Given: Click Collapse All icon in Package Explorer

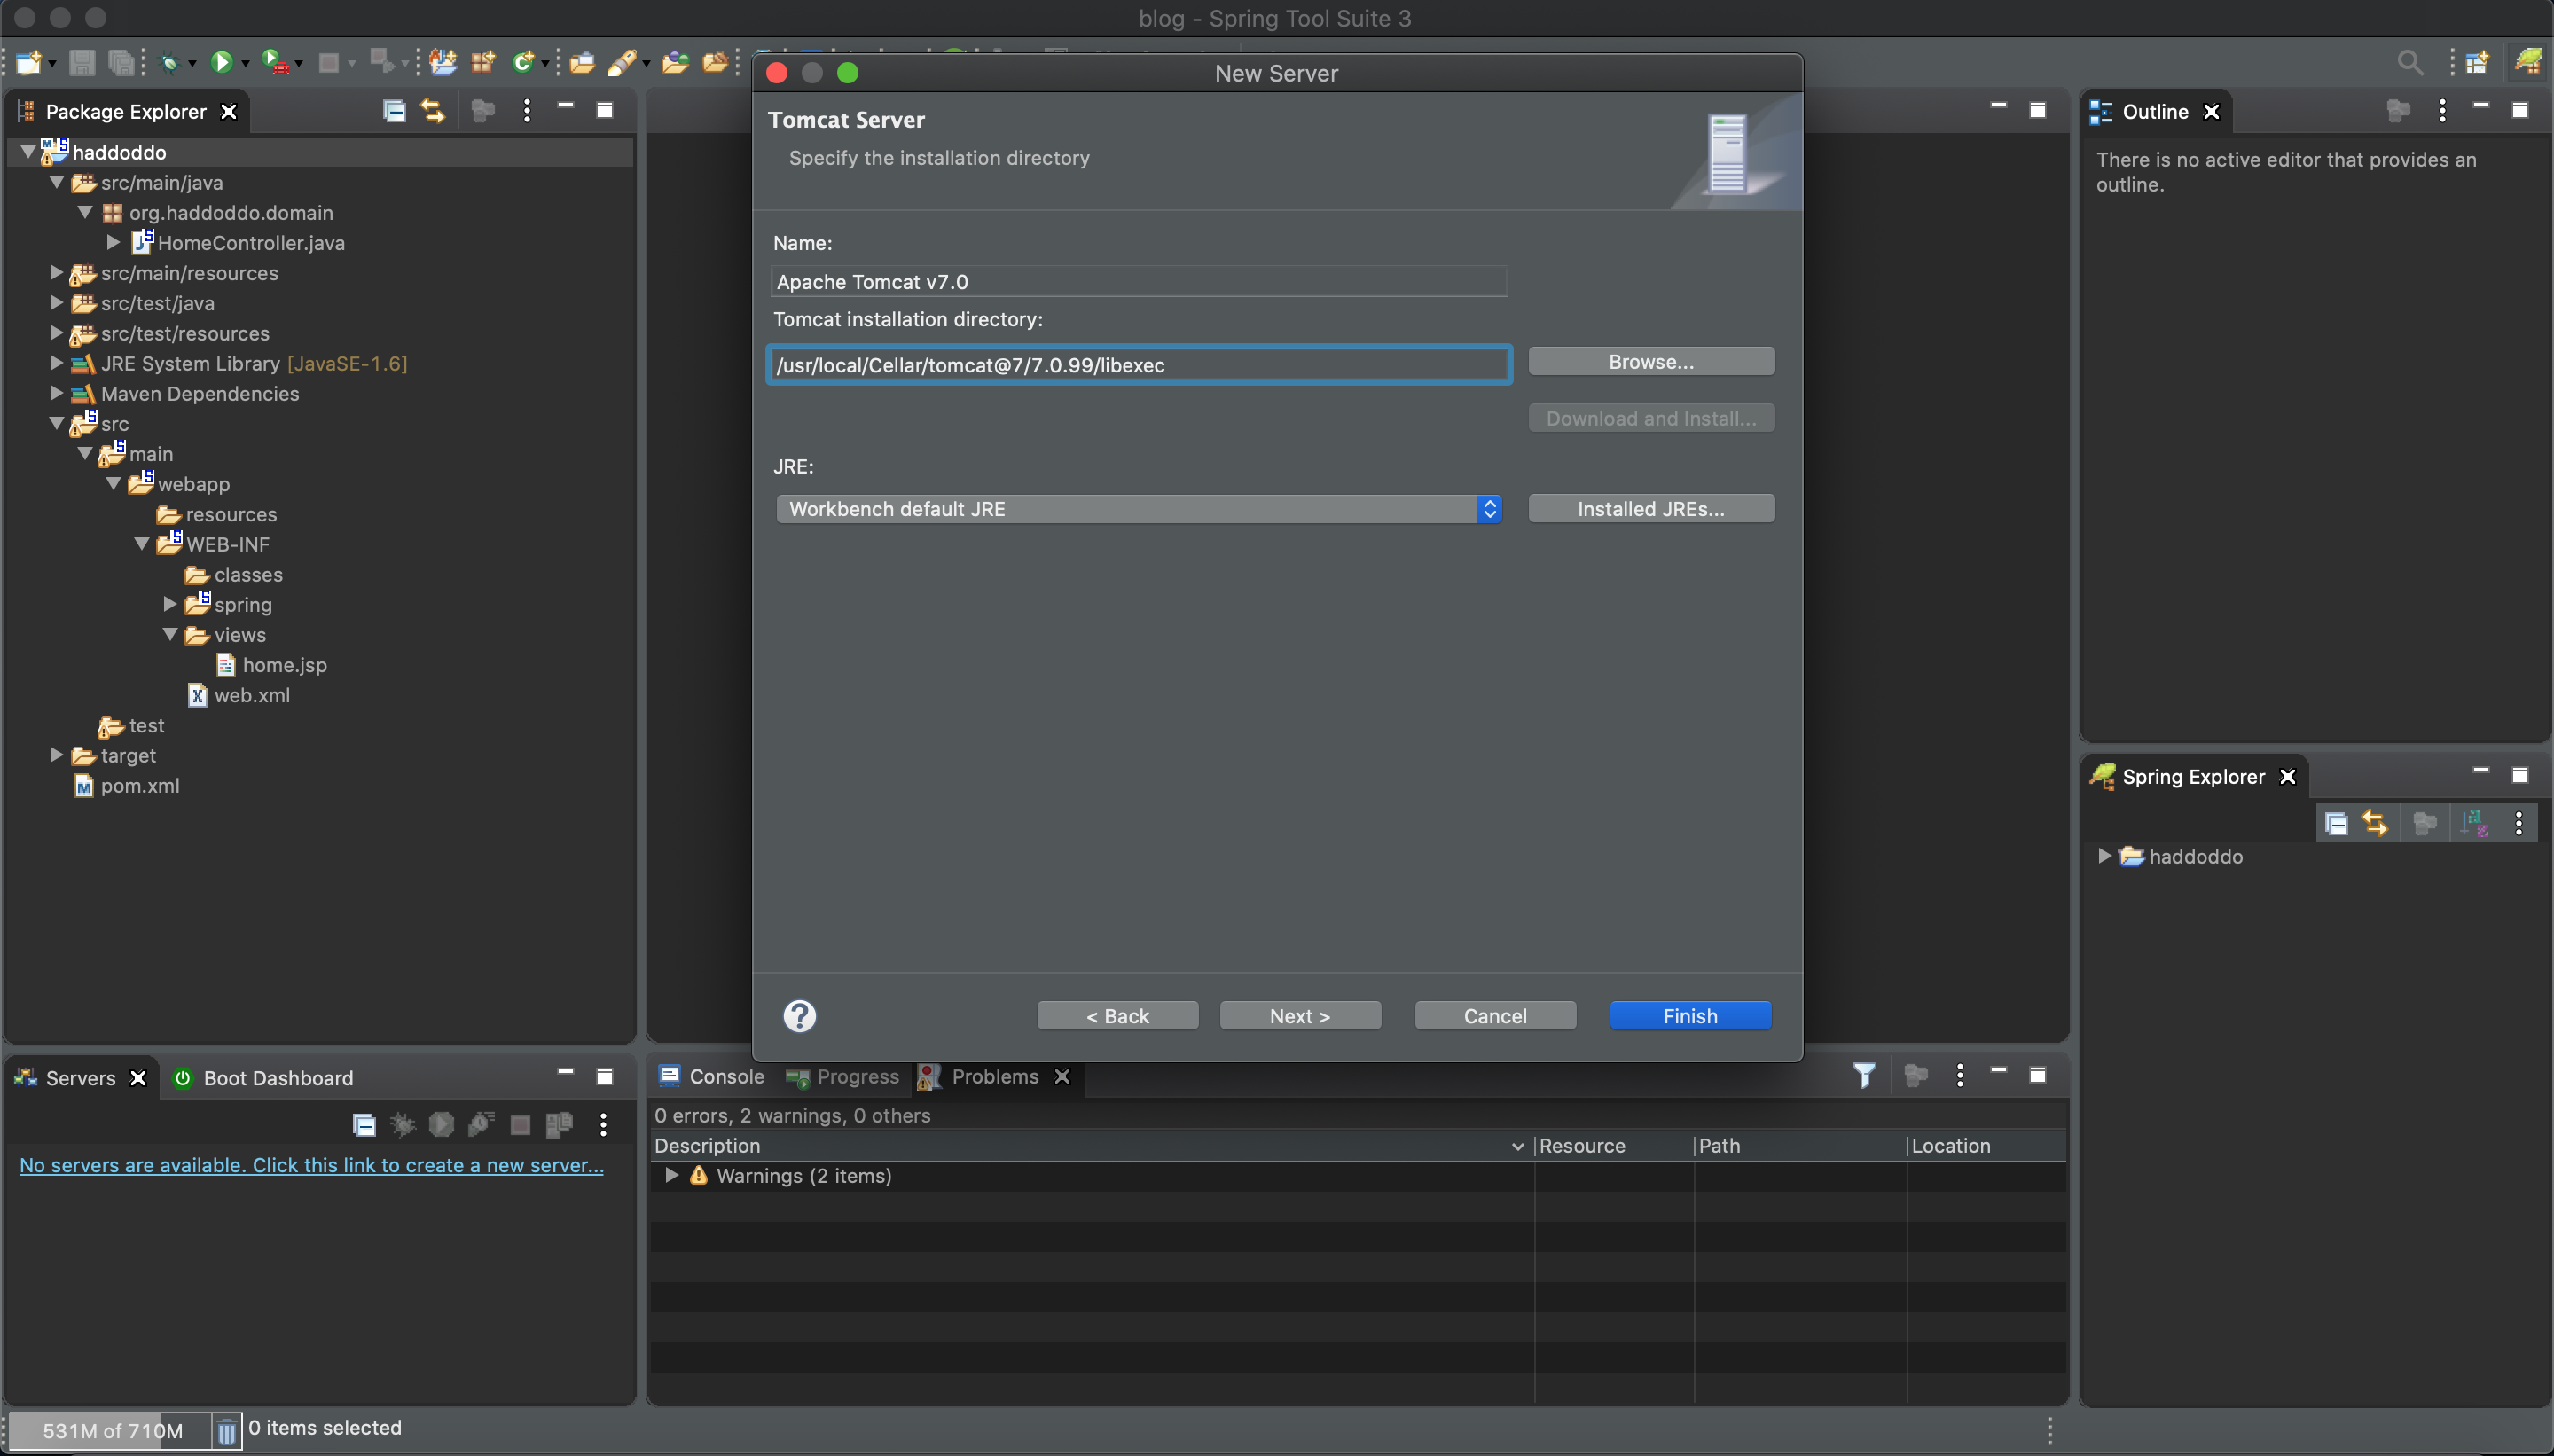Looking at the screenshot, I should point(394,111).
